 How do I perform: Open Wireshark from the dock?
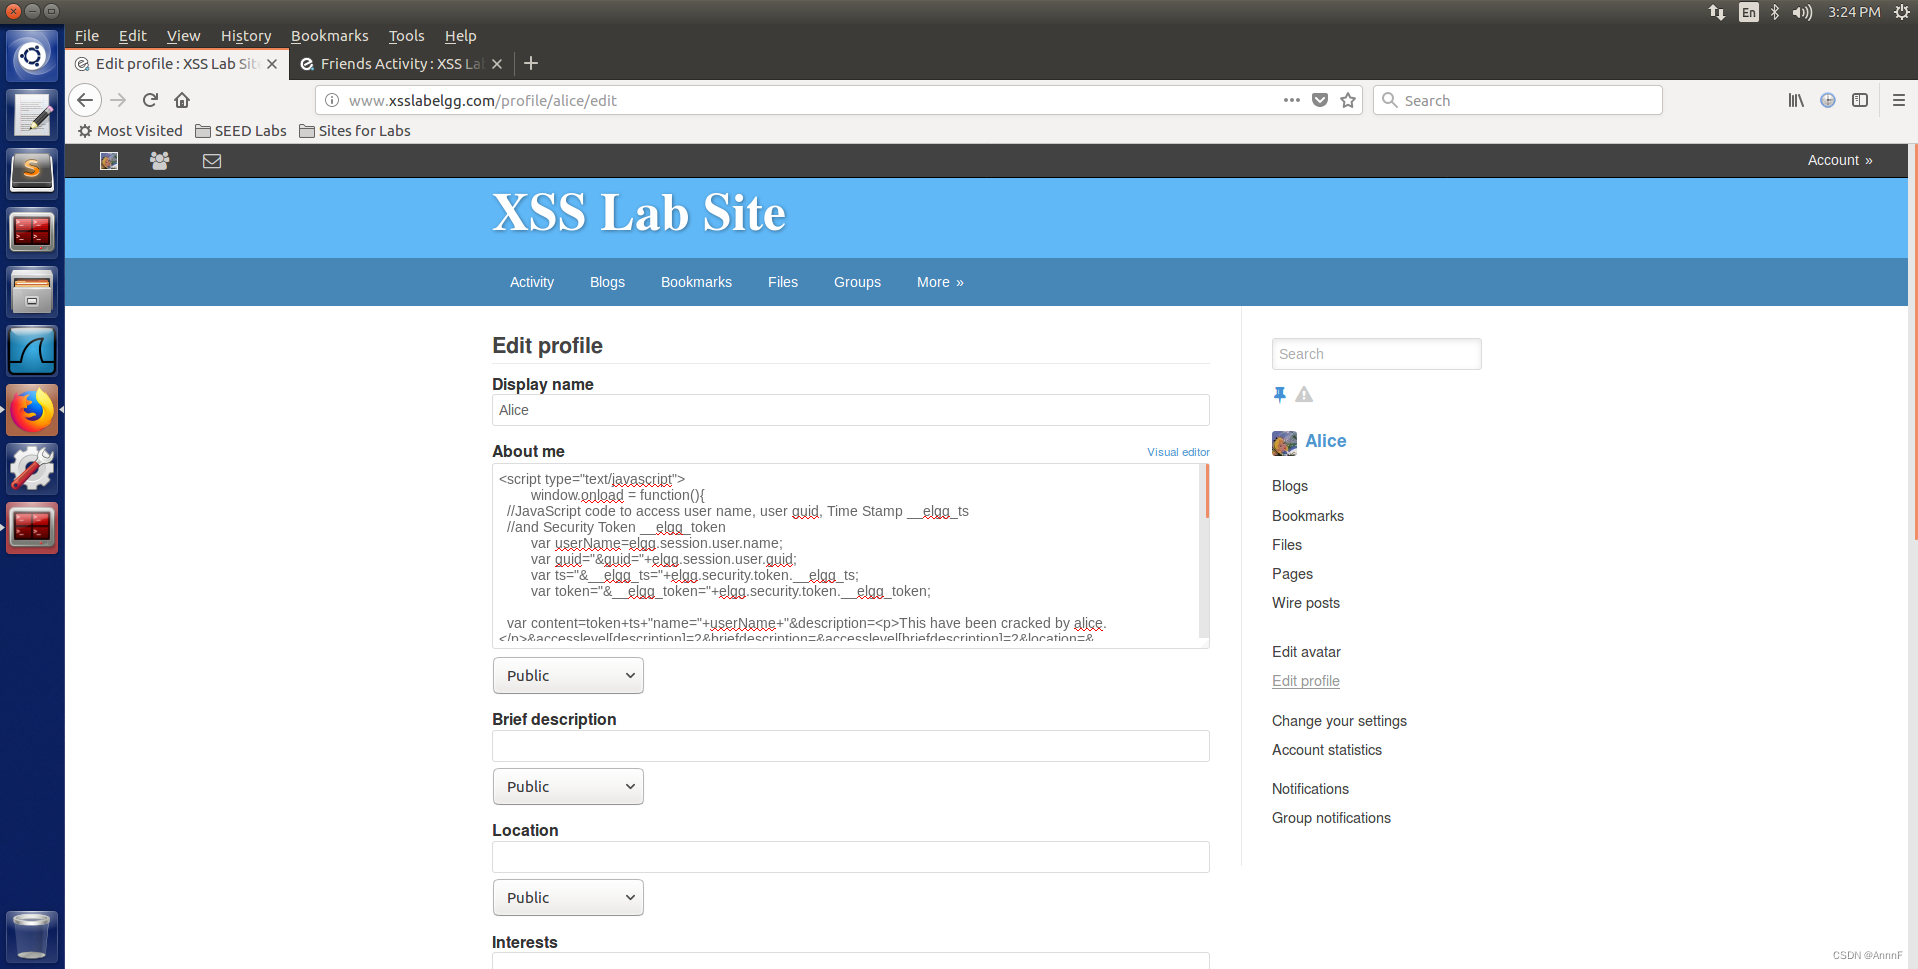tap(32, 351)
